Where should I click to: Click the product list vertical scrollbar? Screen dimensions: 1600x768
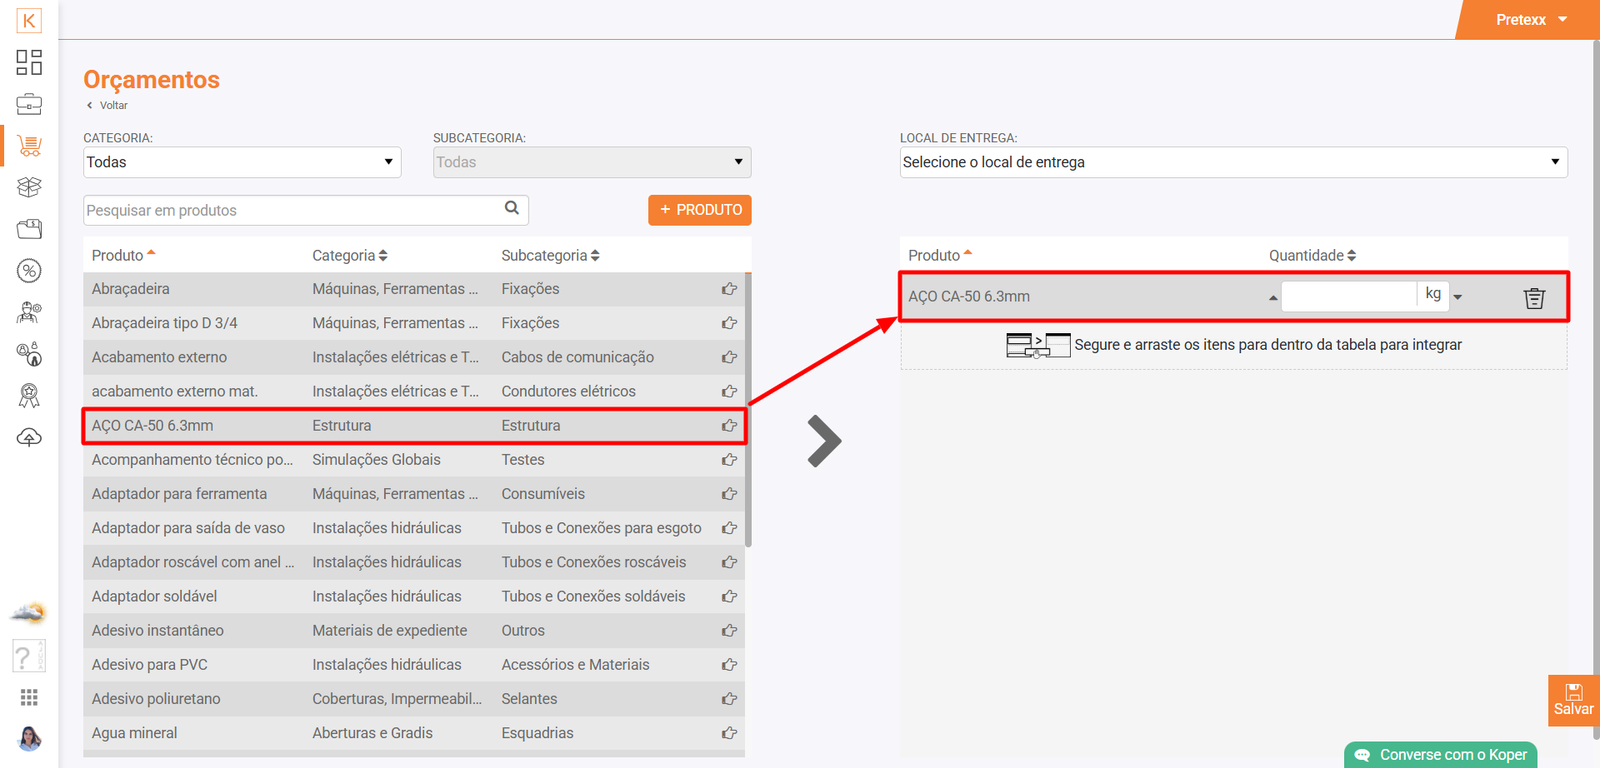click(x=748, y=410)
